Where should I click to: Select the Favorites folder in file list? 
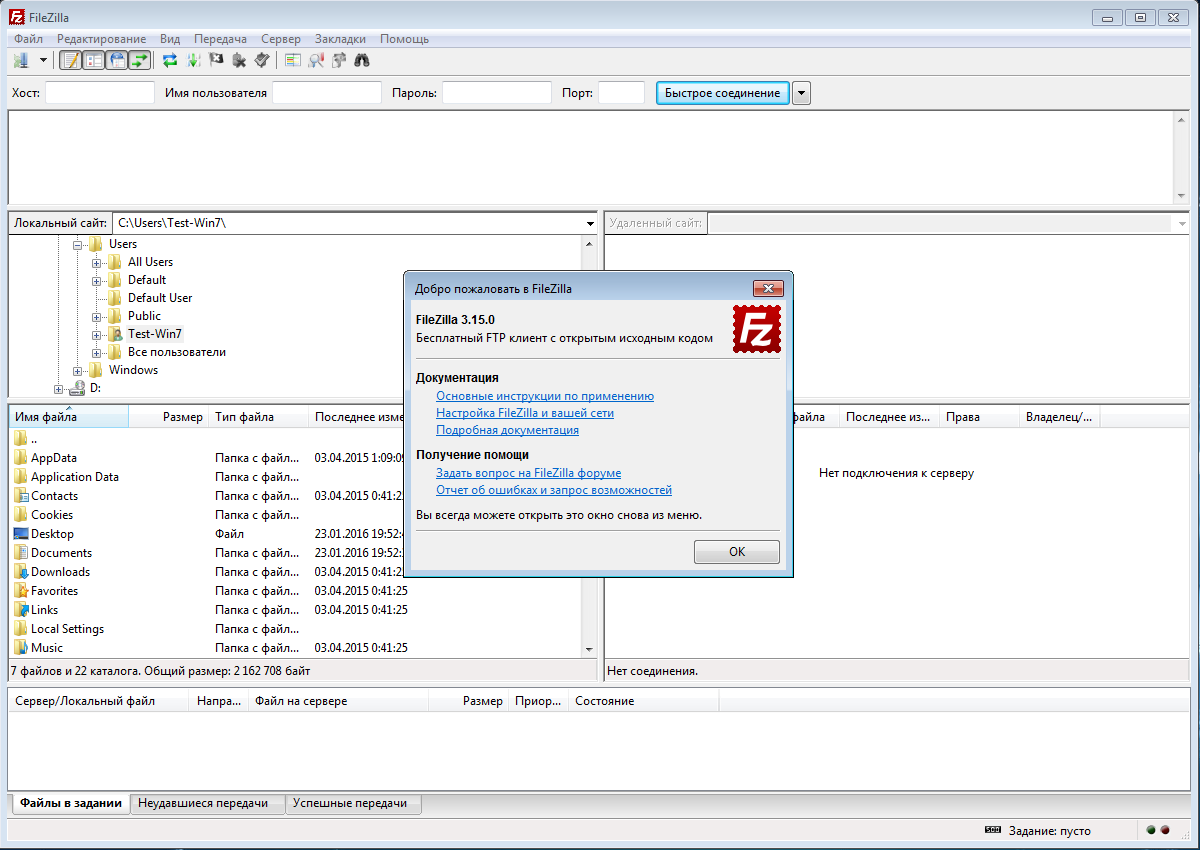click(54, 591)
